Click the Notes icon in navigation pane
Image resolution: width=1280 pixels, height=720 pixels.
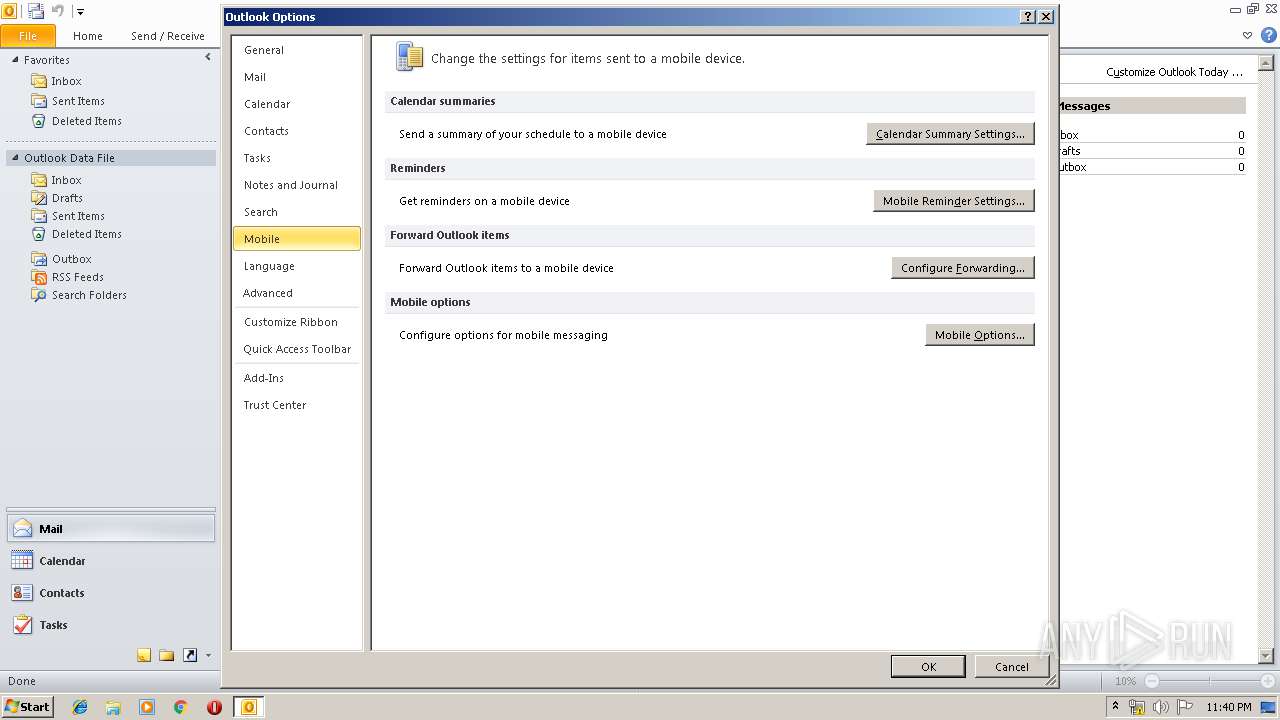144,656
